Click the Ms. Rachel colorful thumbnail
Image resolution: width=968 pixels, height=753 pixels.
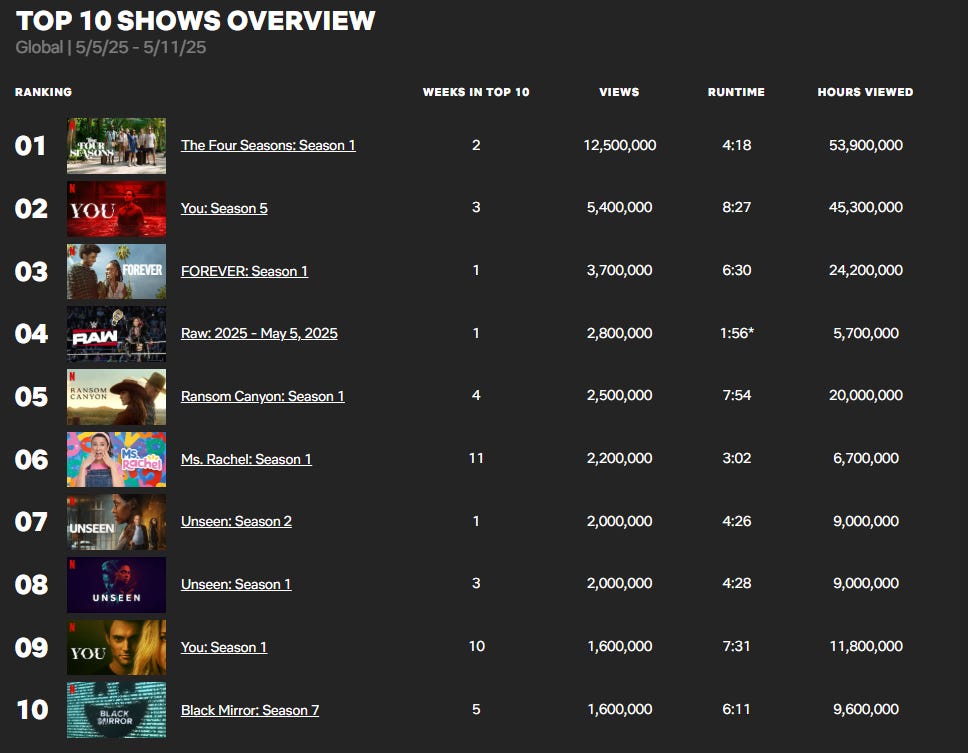click(117, 460)
